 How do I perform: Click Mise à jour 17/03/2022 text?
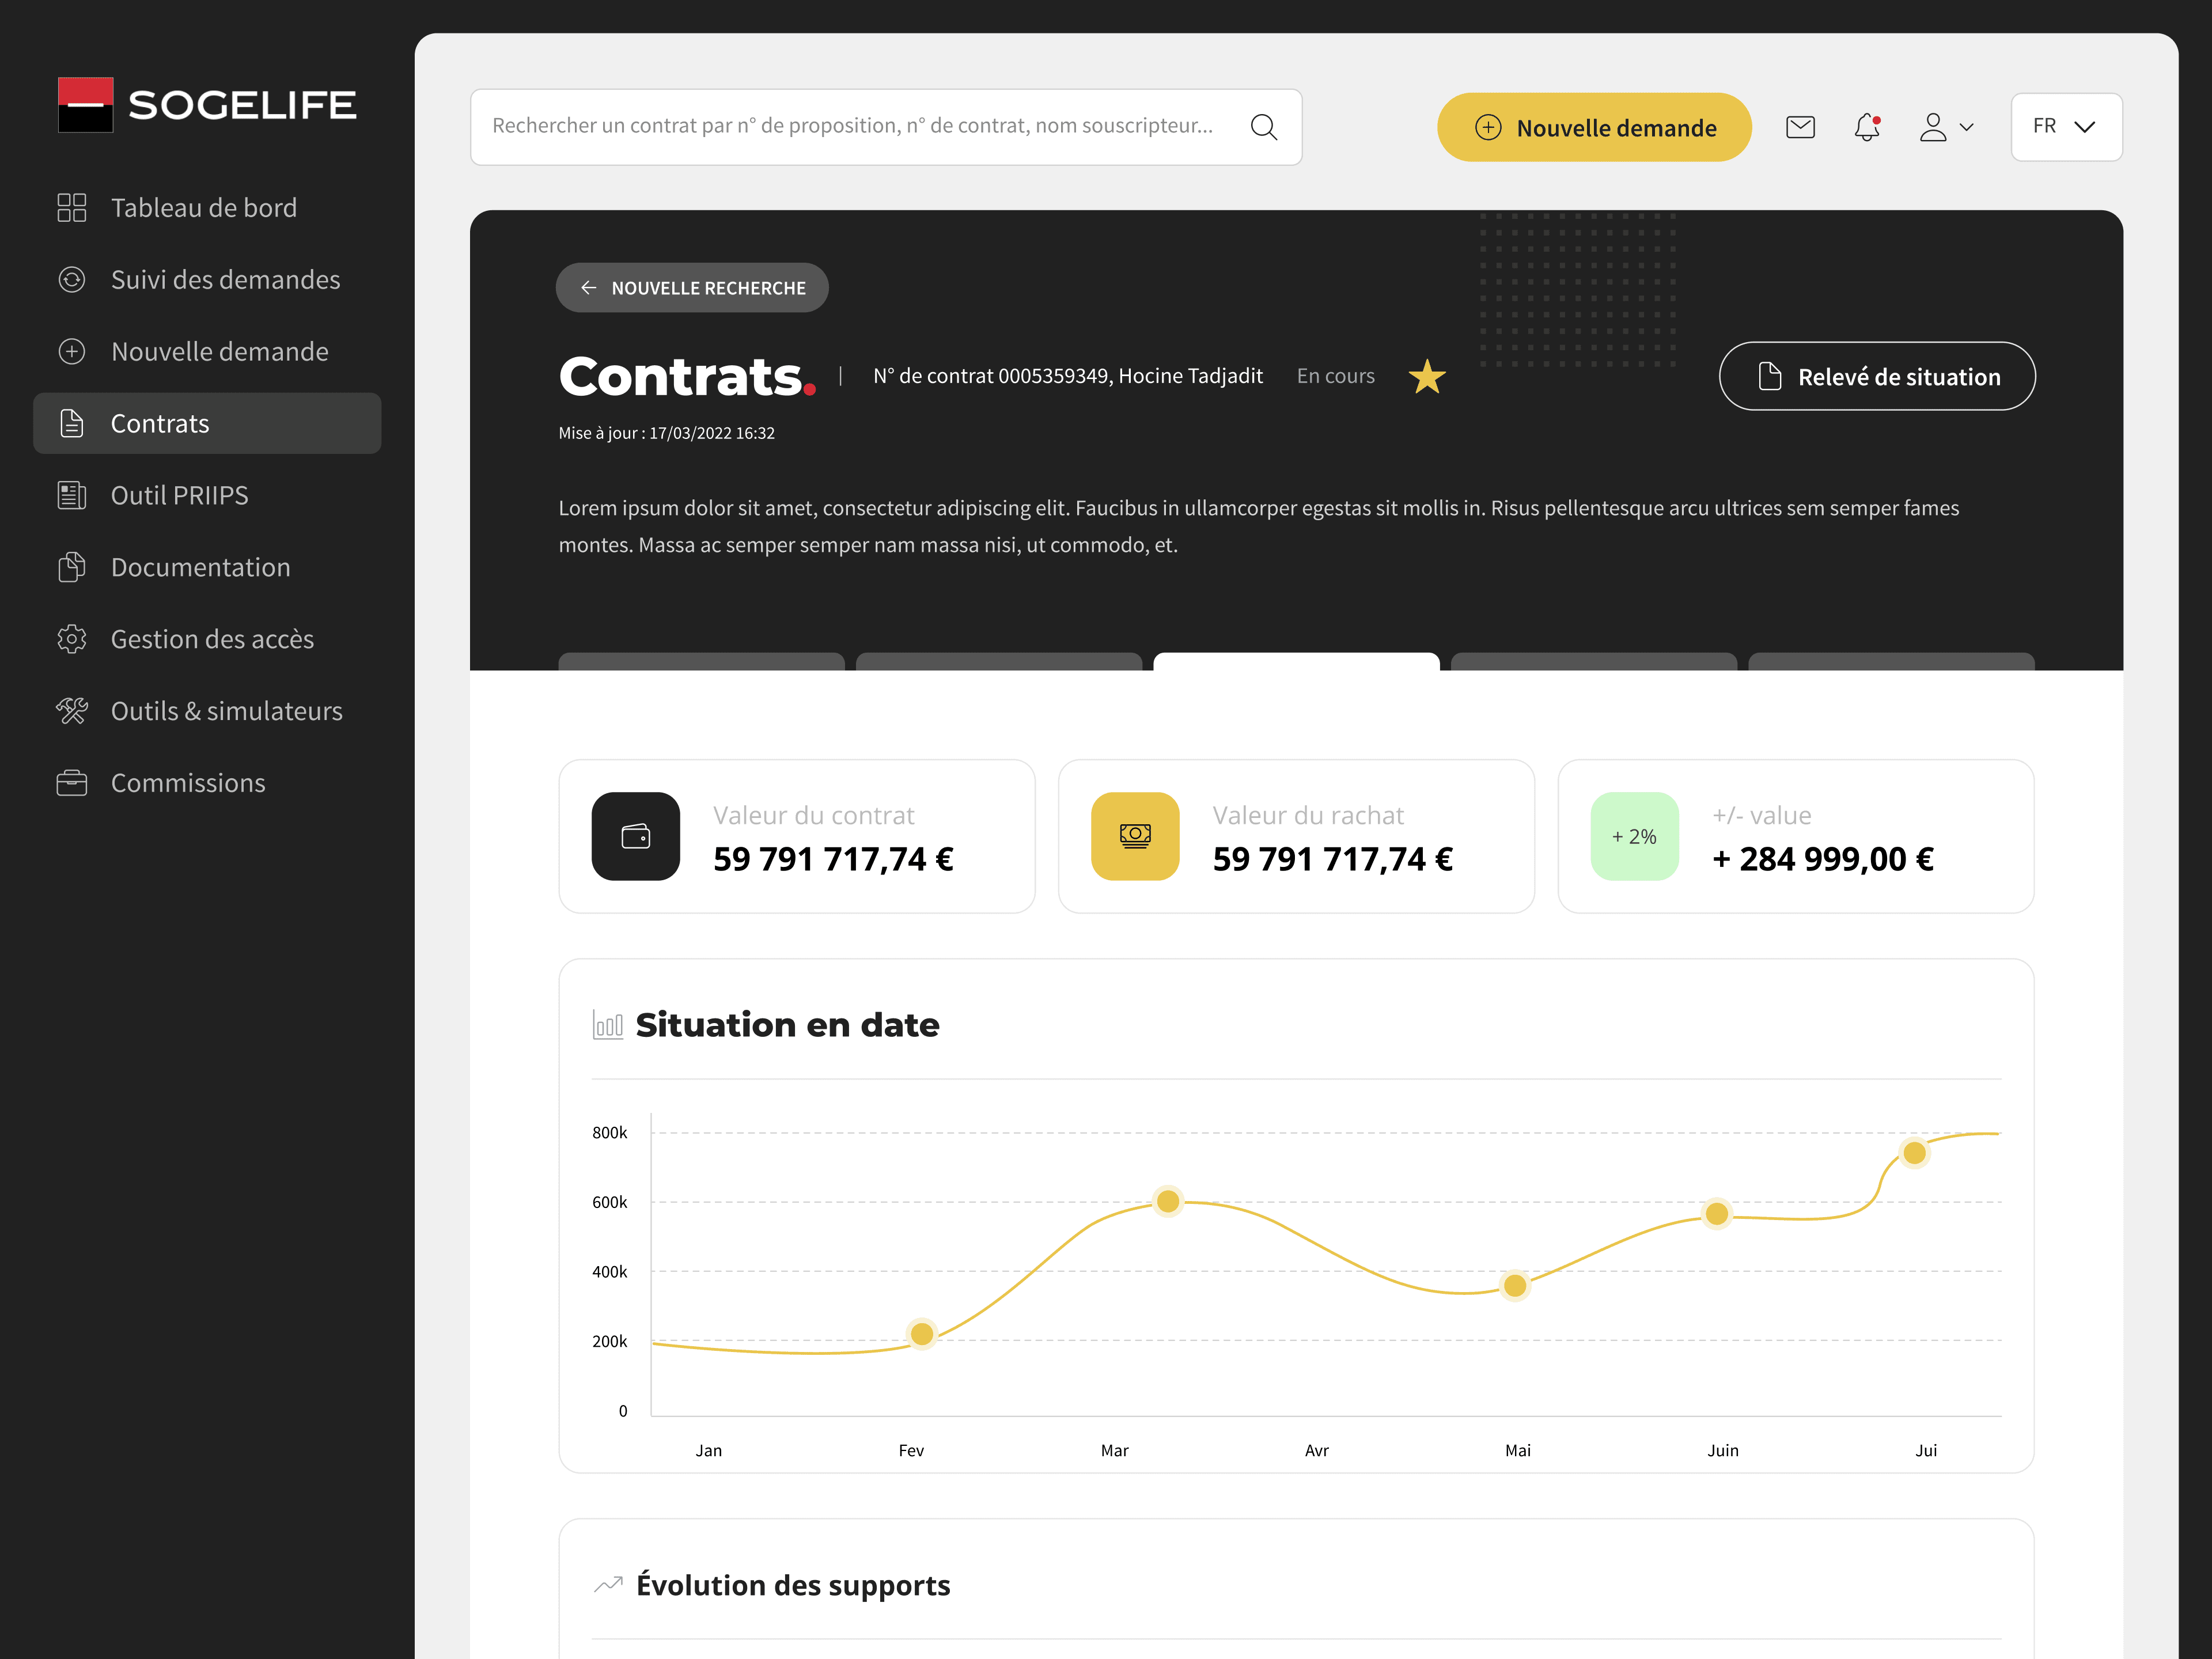click(x=667, y=434)
